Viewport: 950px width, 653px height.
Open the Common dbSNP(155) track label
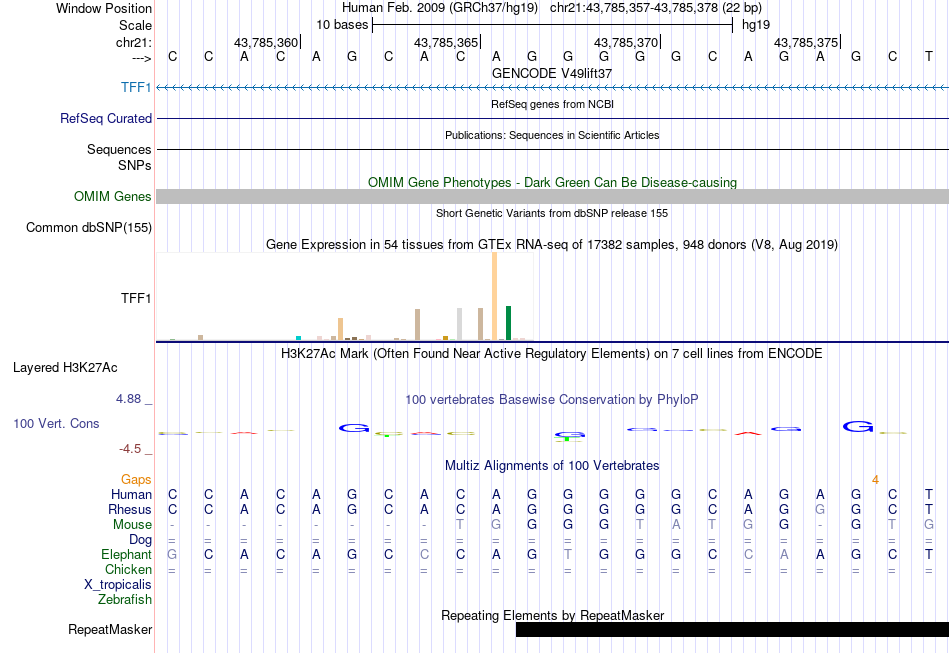click(x=88, y=227)
